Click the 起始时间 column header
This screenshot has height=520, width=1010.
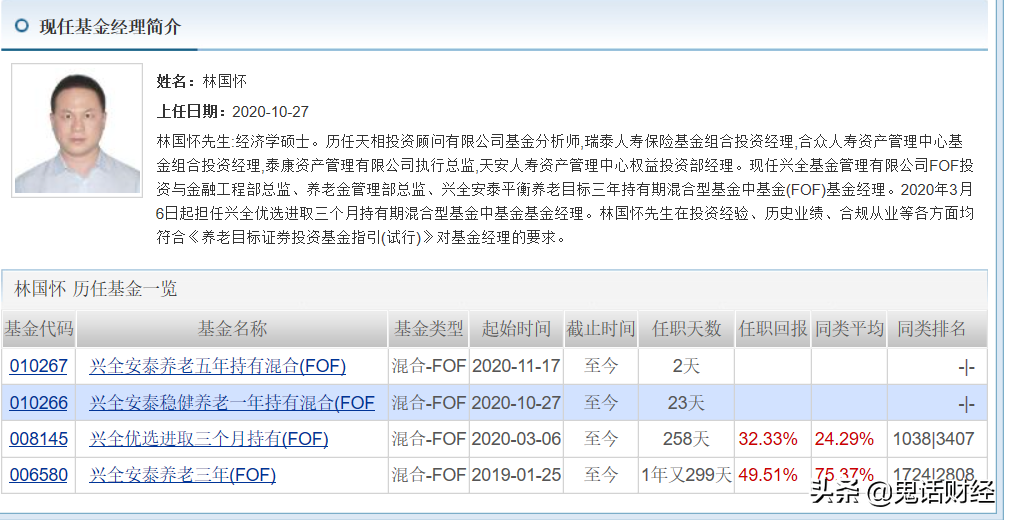[x=517, y=329]
